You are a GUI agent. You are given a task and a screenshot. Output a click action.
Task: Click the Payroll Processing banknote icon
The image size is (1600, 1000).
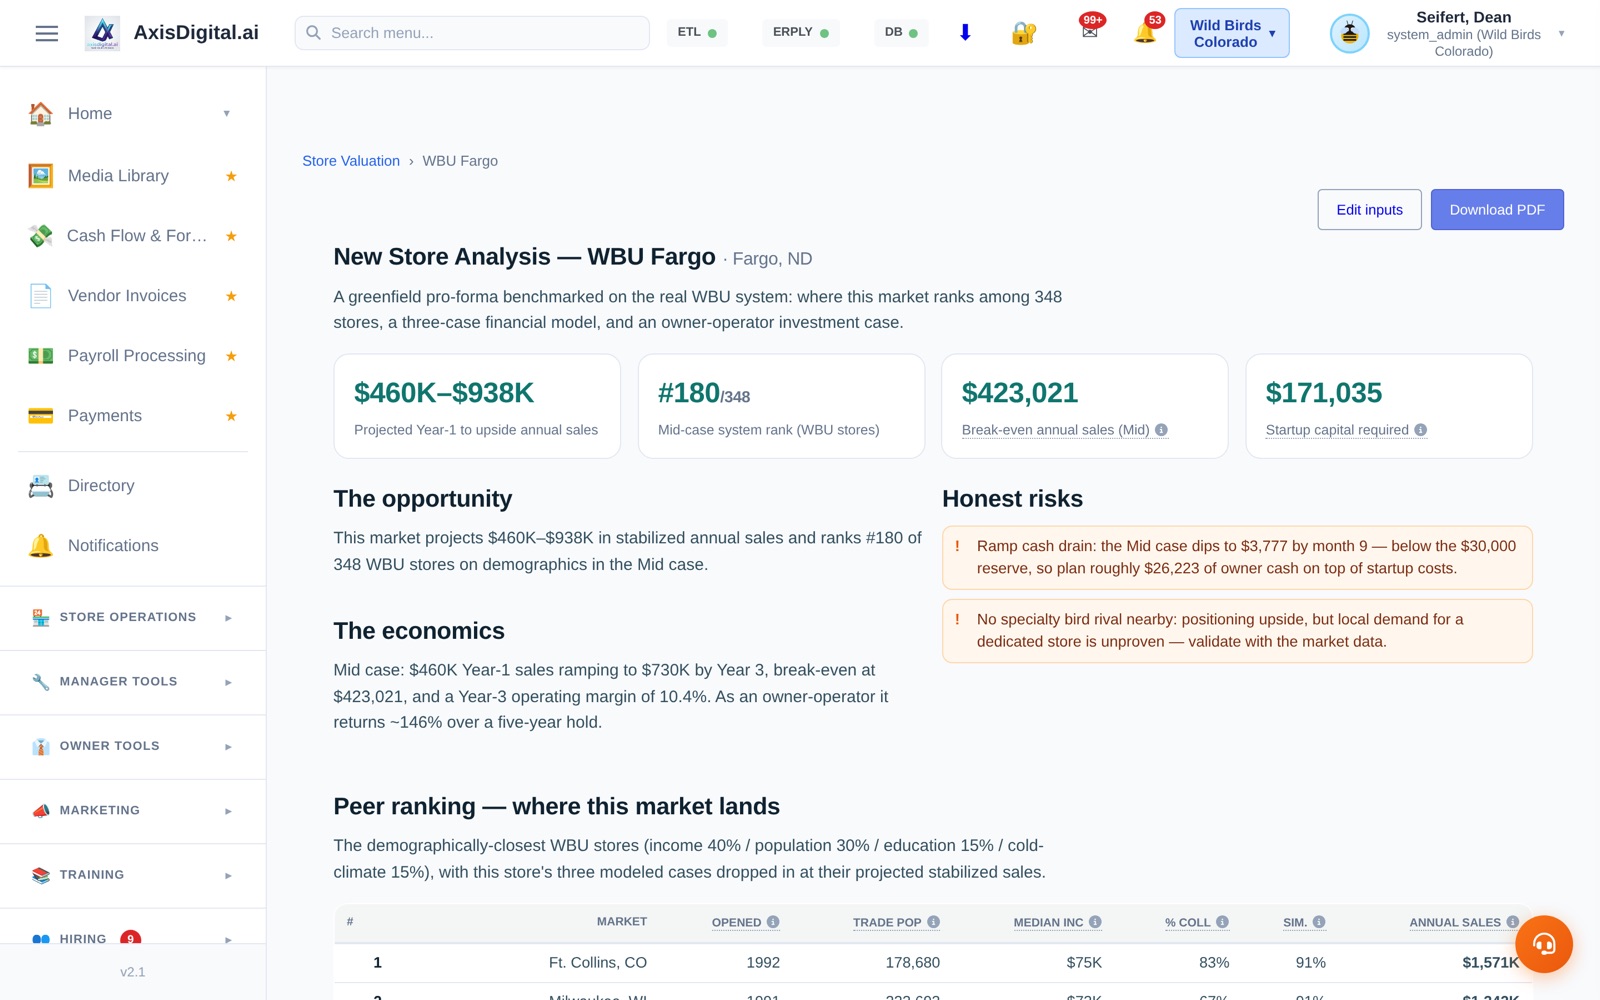41,356
